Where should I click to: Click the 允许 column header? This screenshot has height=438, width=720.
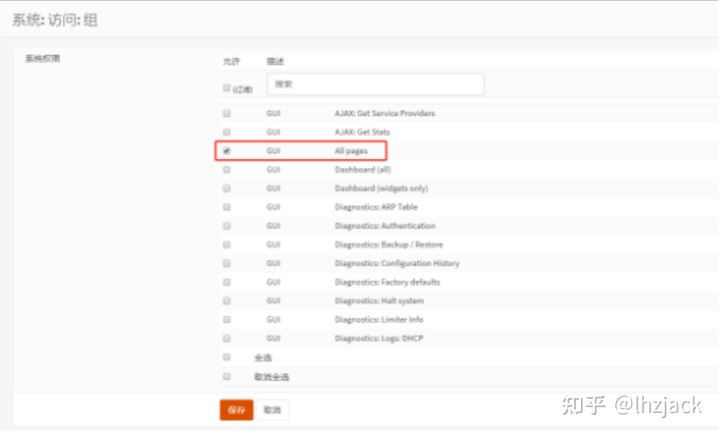point(231,62)
